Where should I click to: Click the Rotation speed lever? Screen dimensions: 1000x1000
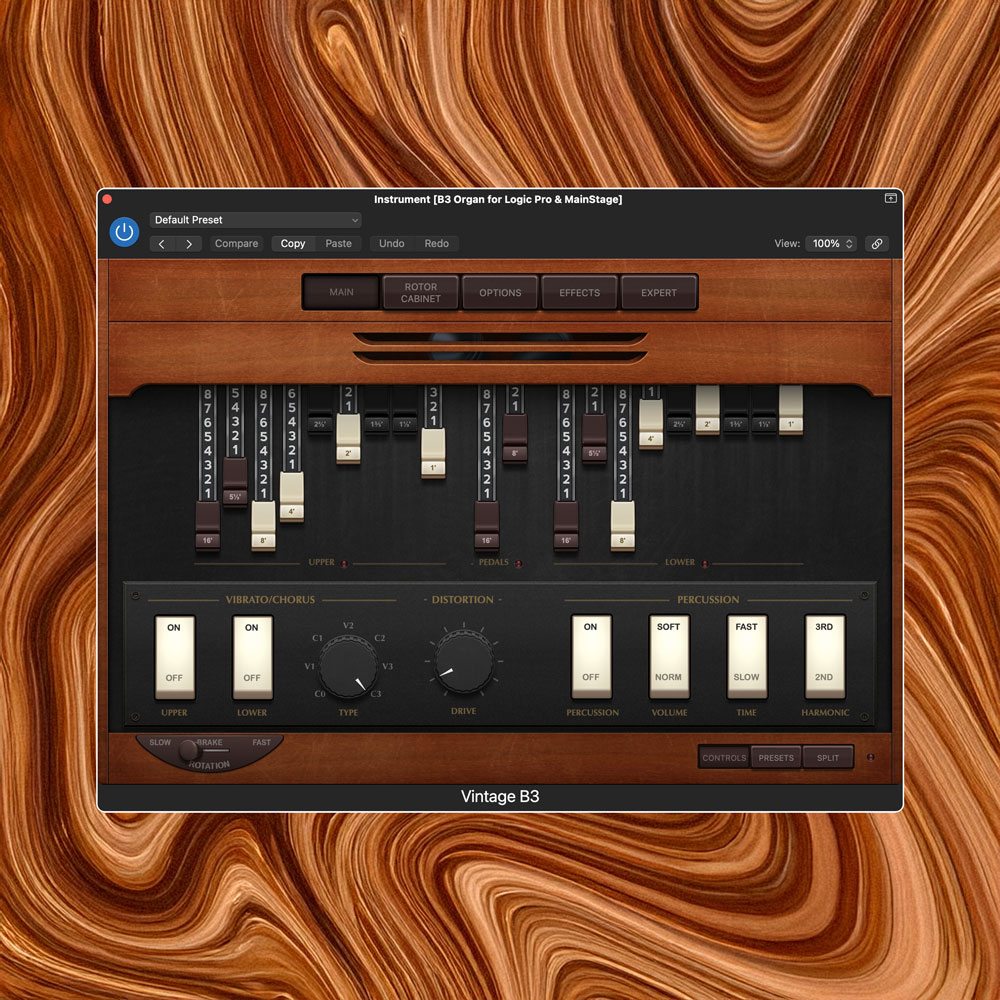190,750
